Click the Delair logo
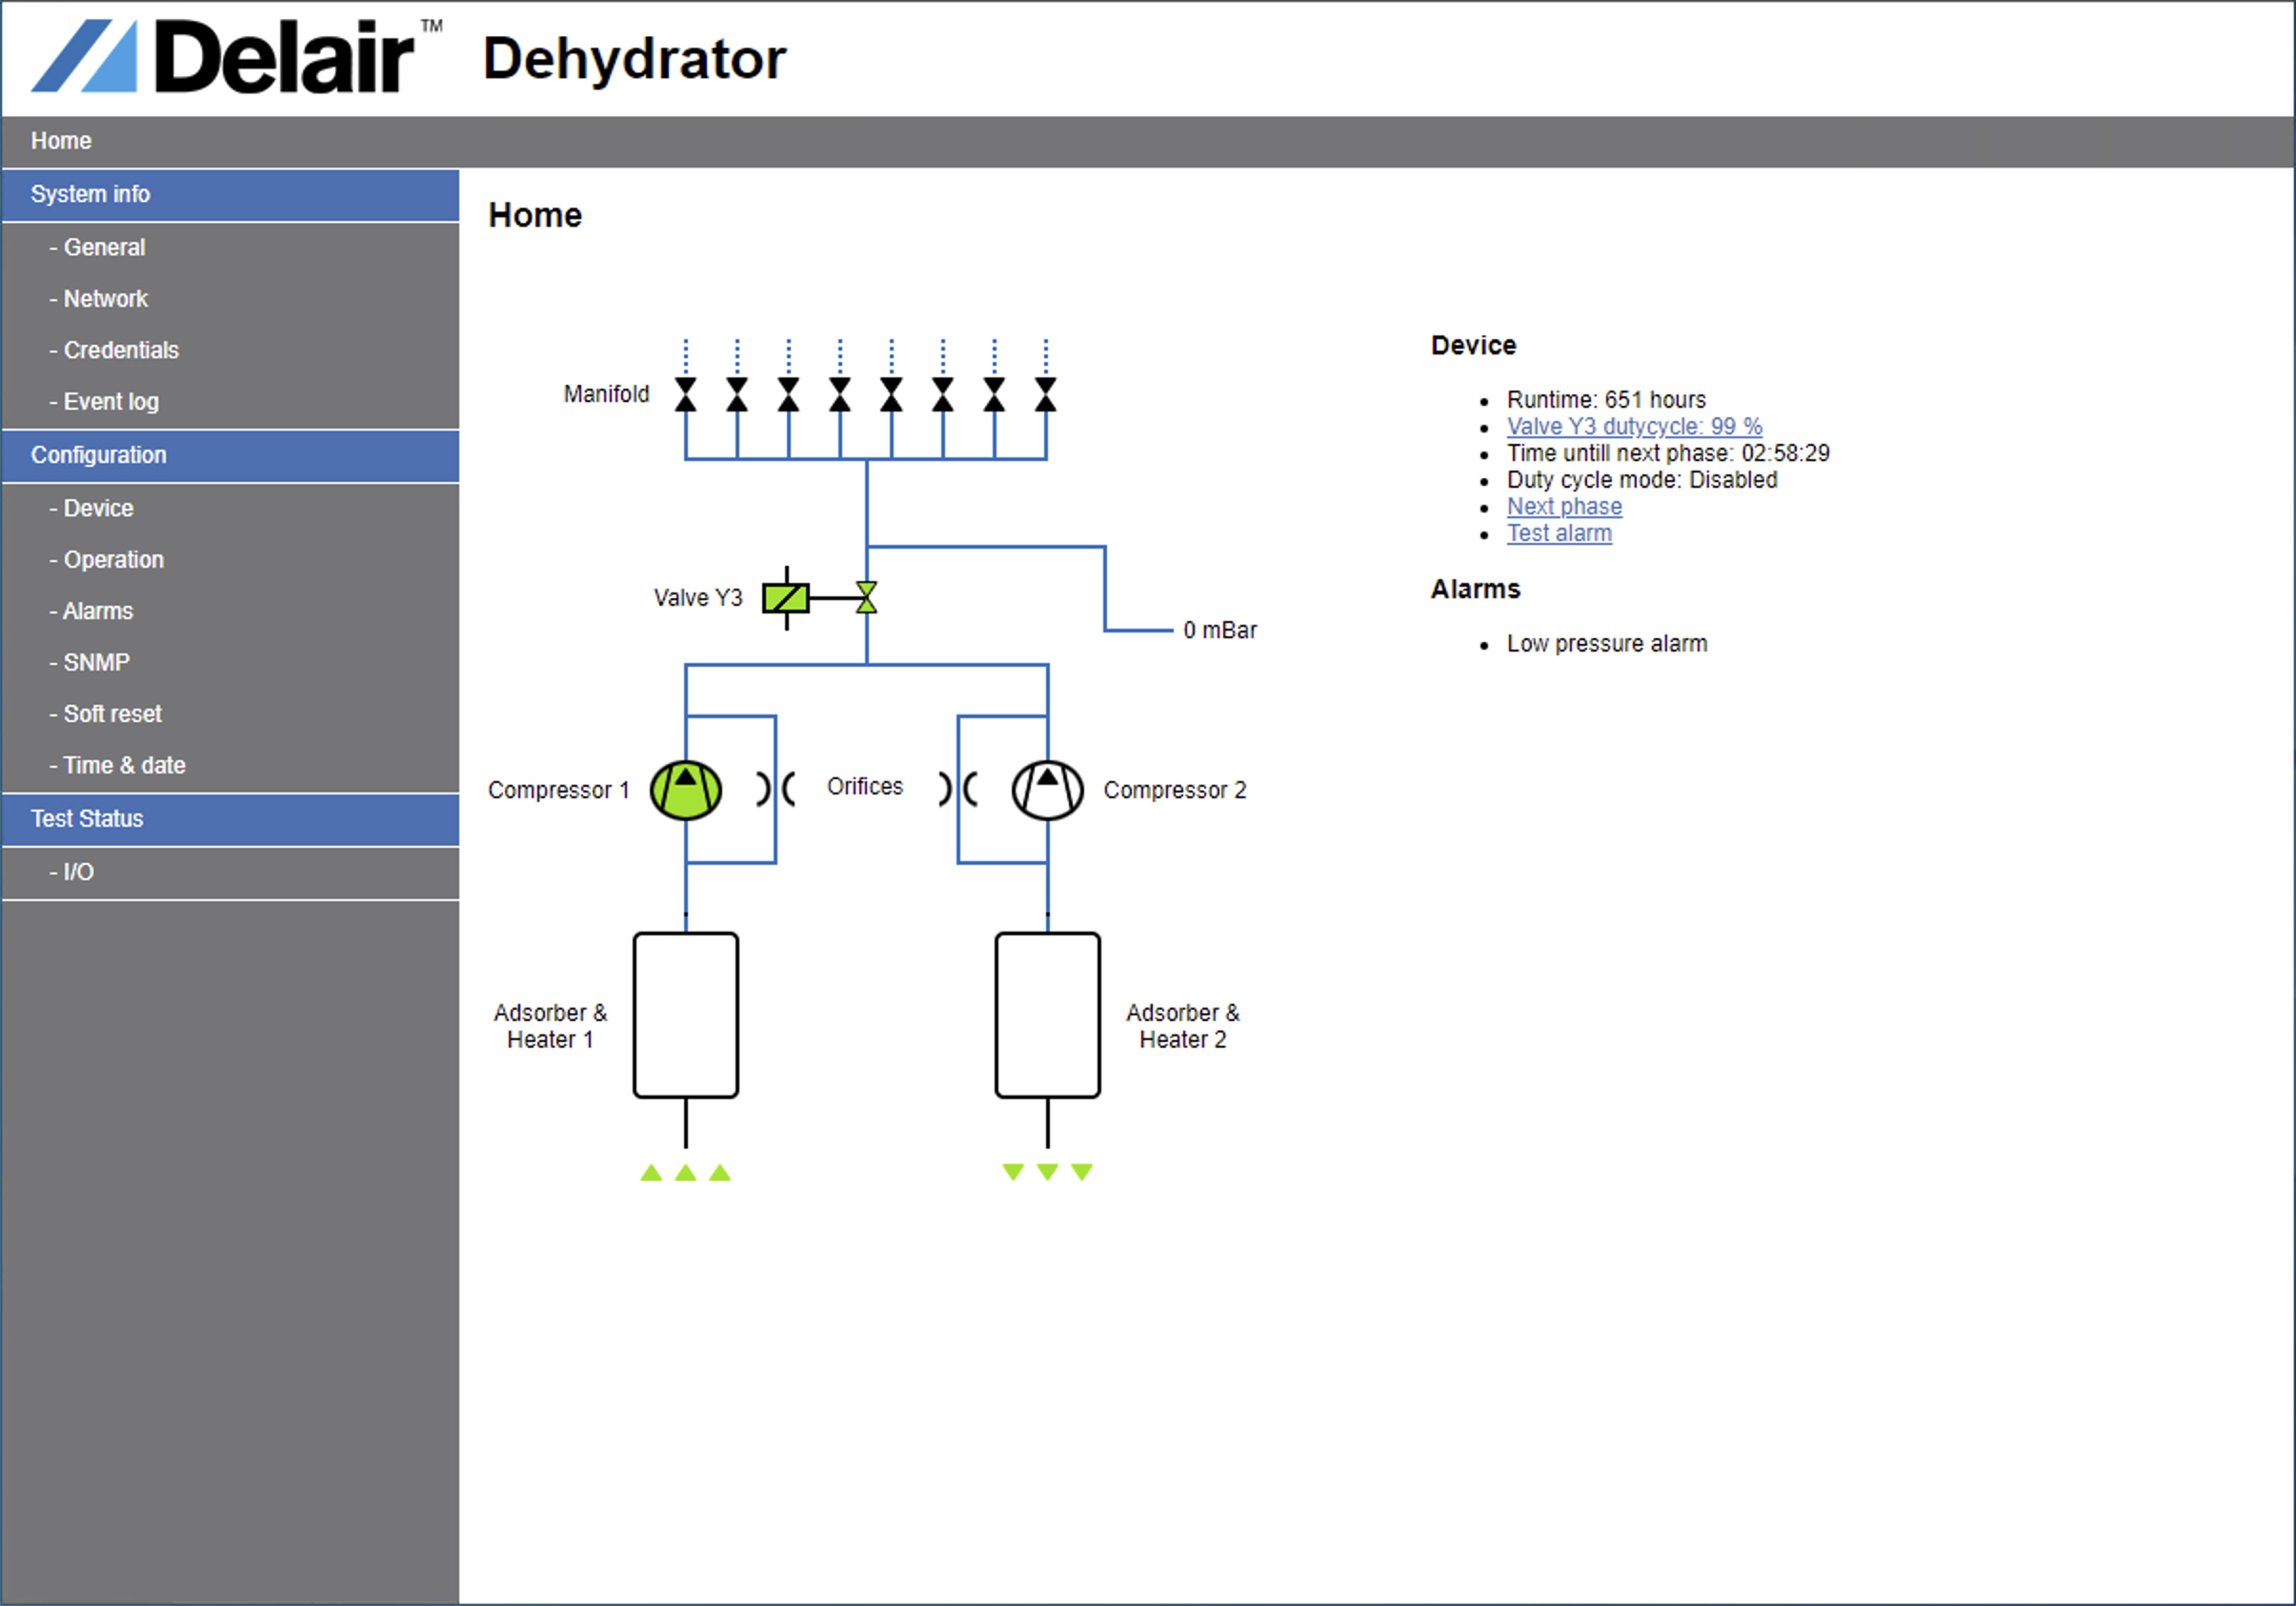 [235, 57]
